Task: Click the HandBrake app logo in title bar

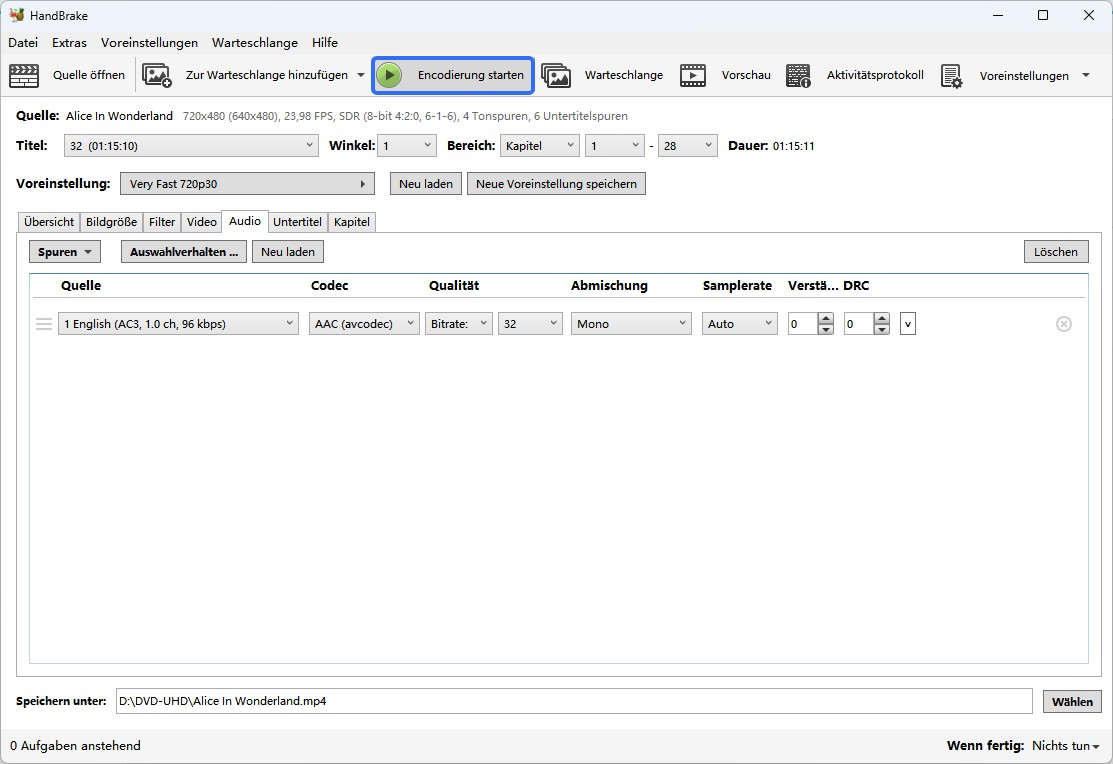Action: (16, 15)
